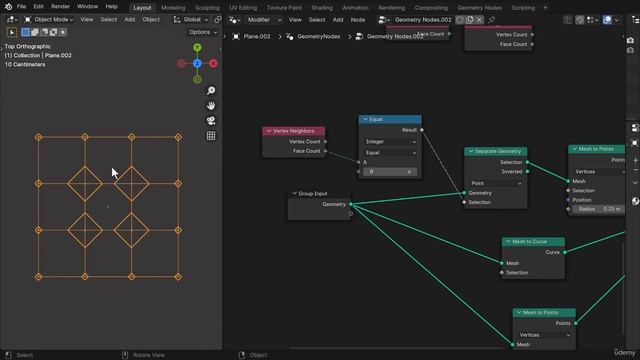Image resolution: width=640 pixels, height=360 pixels.
Task: Click the blue Z axis gizmo ball
Action: [x=197, y=64]
